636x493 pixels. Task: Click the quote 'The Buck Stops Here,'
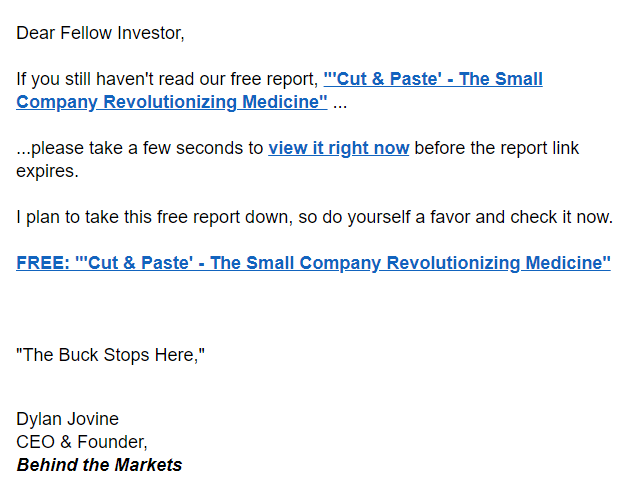[110, 355]
